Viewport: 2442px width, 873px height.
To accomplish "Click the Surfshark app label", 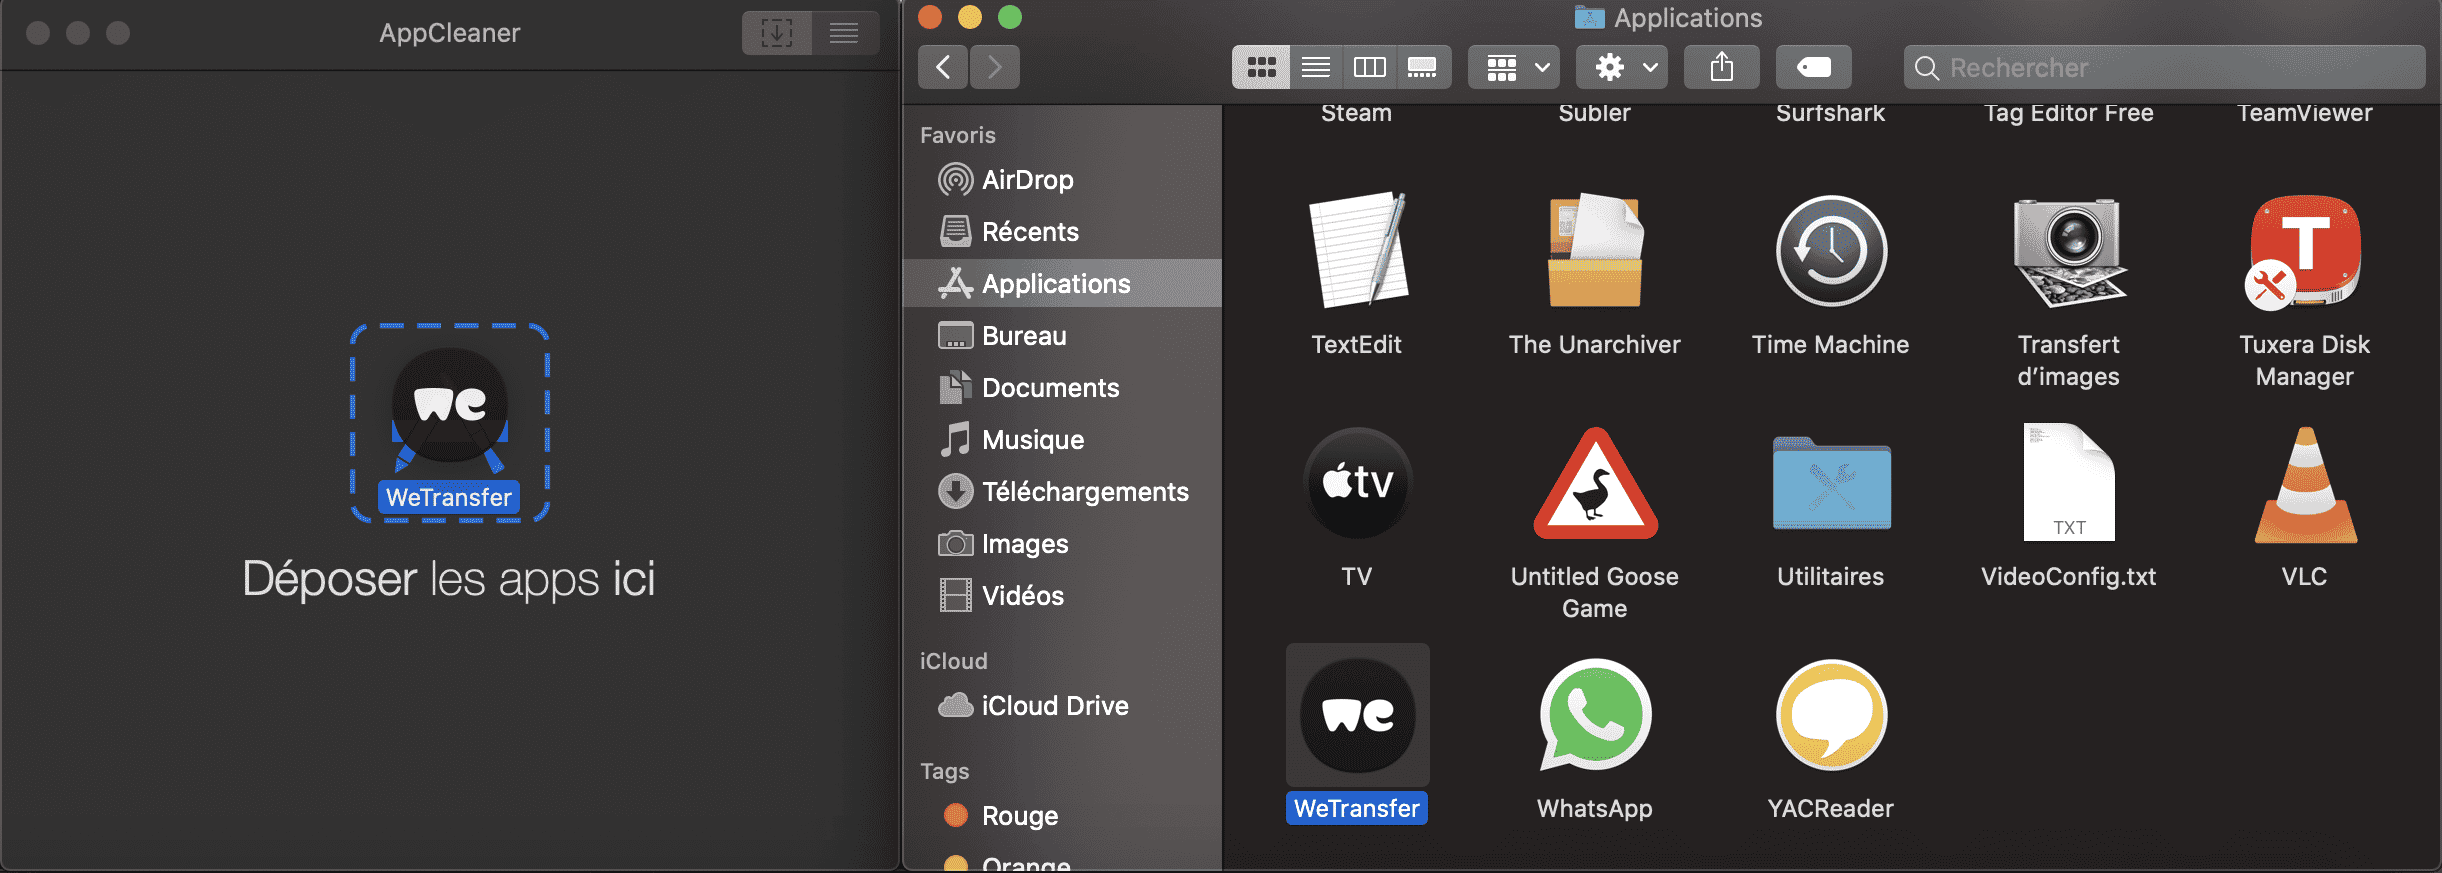I will click(x=1831, y=113).
